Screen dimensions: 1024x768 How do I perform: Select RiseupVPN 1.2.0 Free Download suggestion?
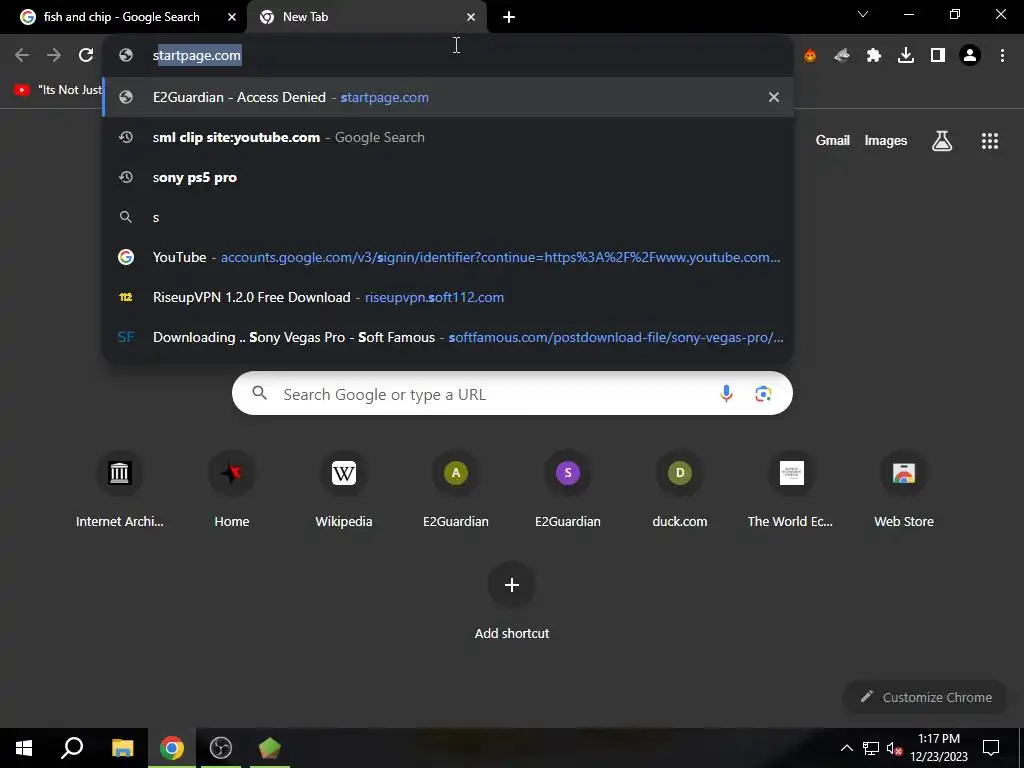448,297
